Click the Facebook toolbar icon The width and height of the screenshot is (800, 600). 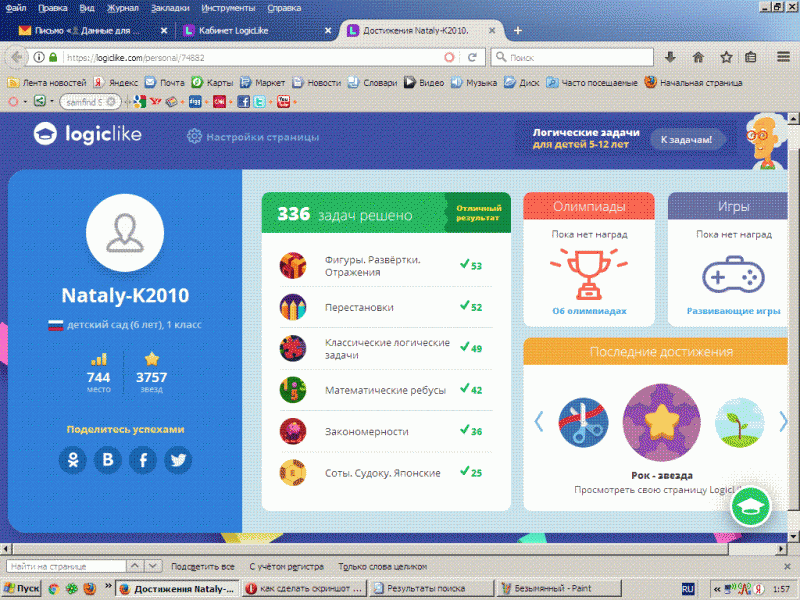243,102
